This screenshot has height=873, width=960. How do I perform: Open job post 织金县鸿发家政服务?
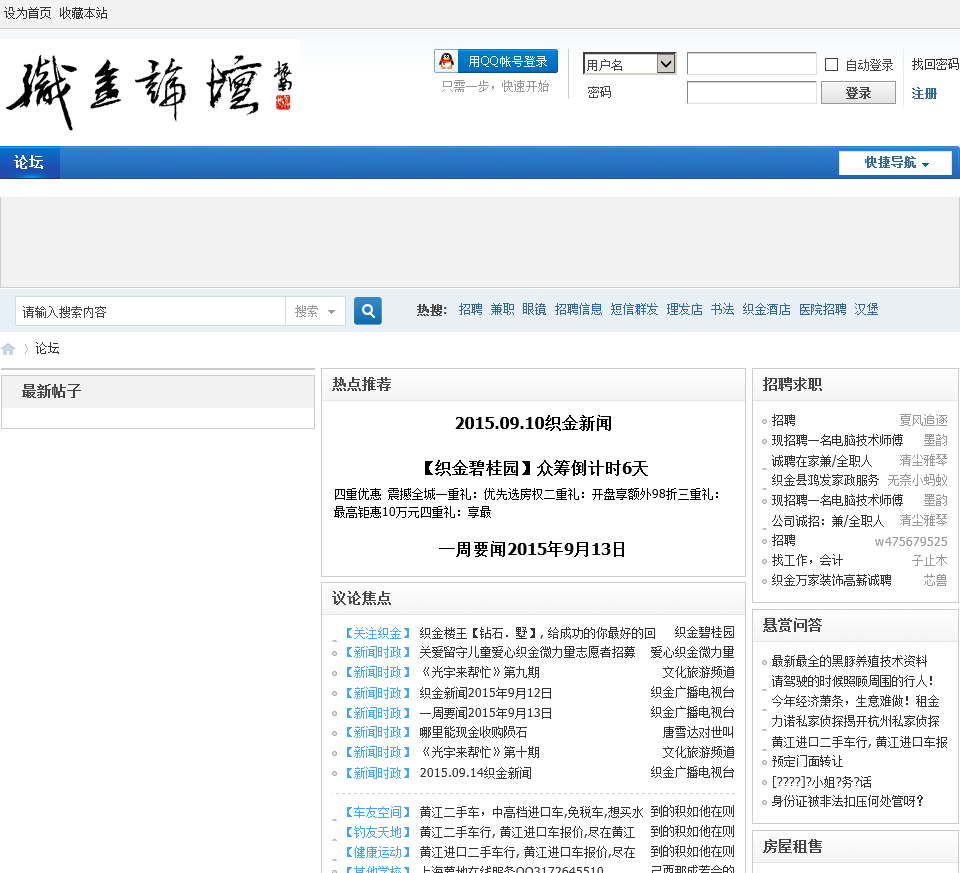tap(825, 481)
